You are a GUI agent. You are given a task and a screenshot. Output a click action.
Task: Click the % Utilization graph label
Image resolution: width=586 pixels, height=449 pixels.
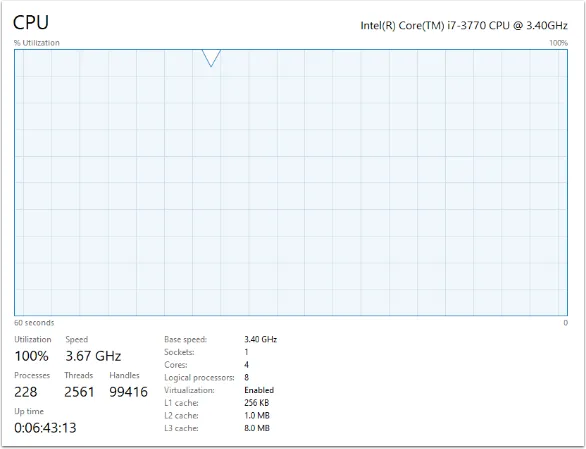(37, 43)
